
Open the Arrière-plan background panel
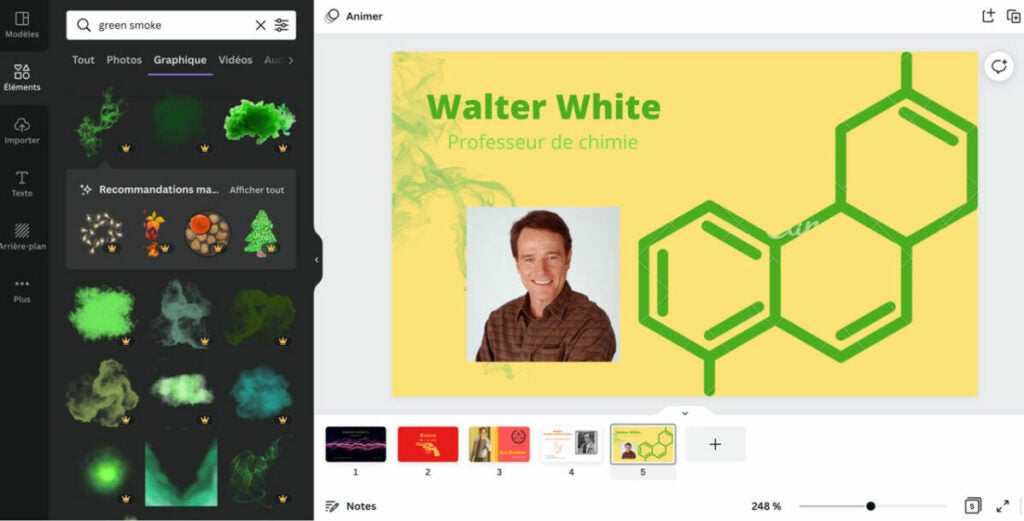click(22, 236)
